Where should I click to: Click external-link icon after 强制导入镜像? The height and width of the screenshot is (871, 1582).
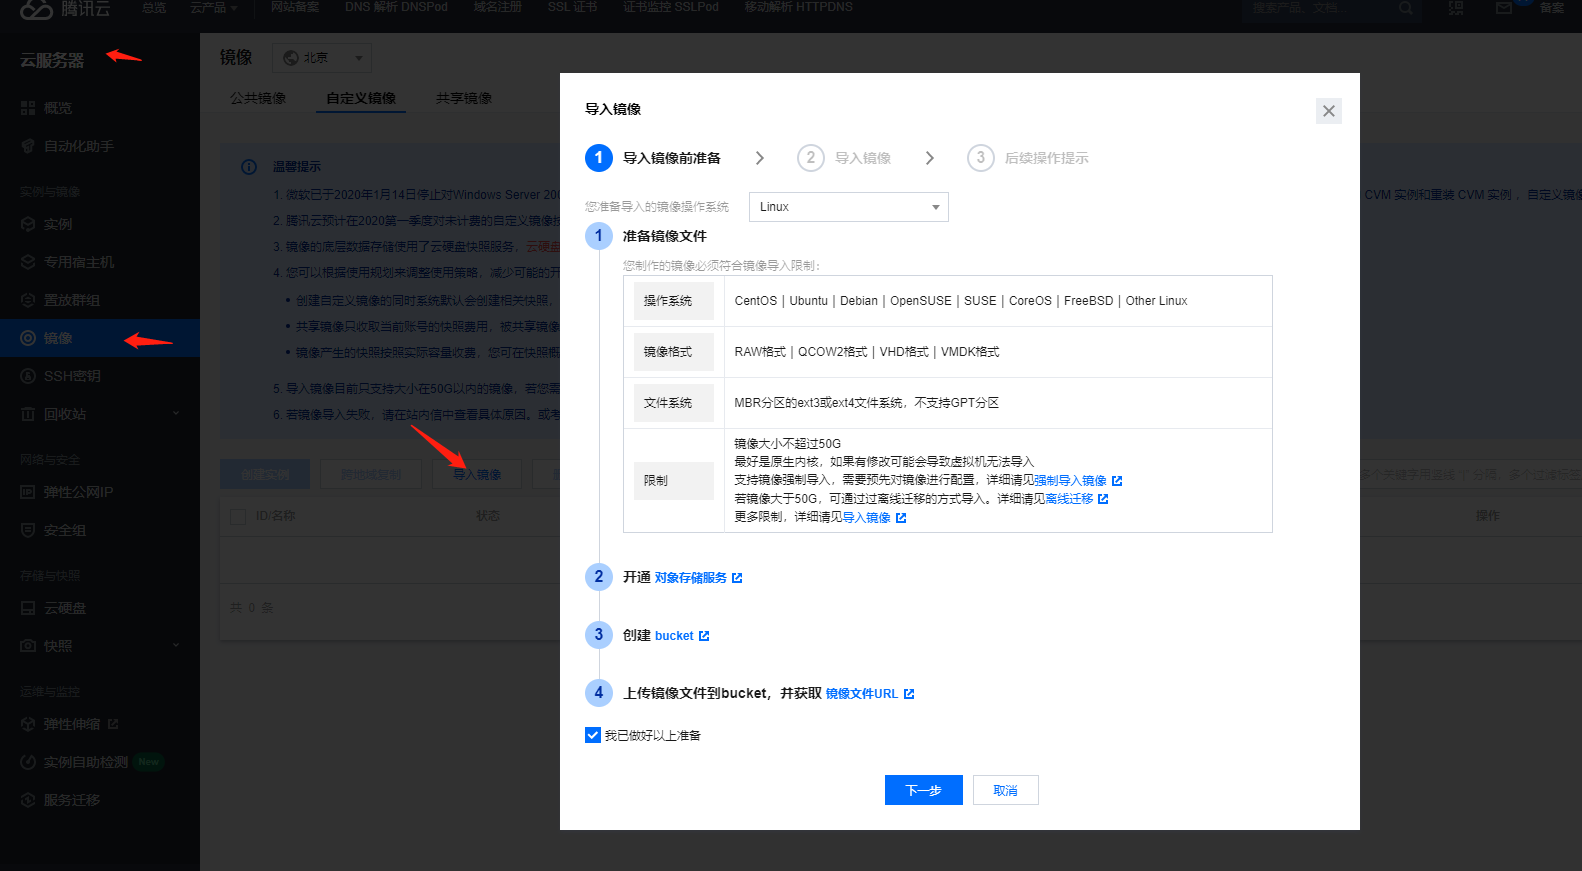pos(1117,481)
